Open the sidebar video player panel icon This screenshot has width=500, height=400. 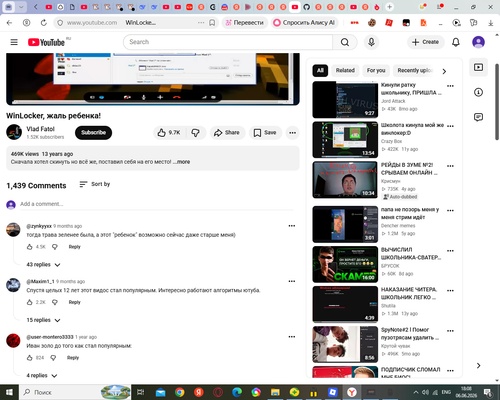pos(478,67)
